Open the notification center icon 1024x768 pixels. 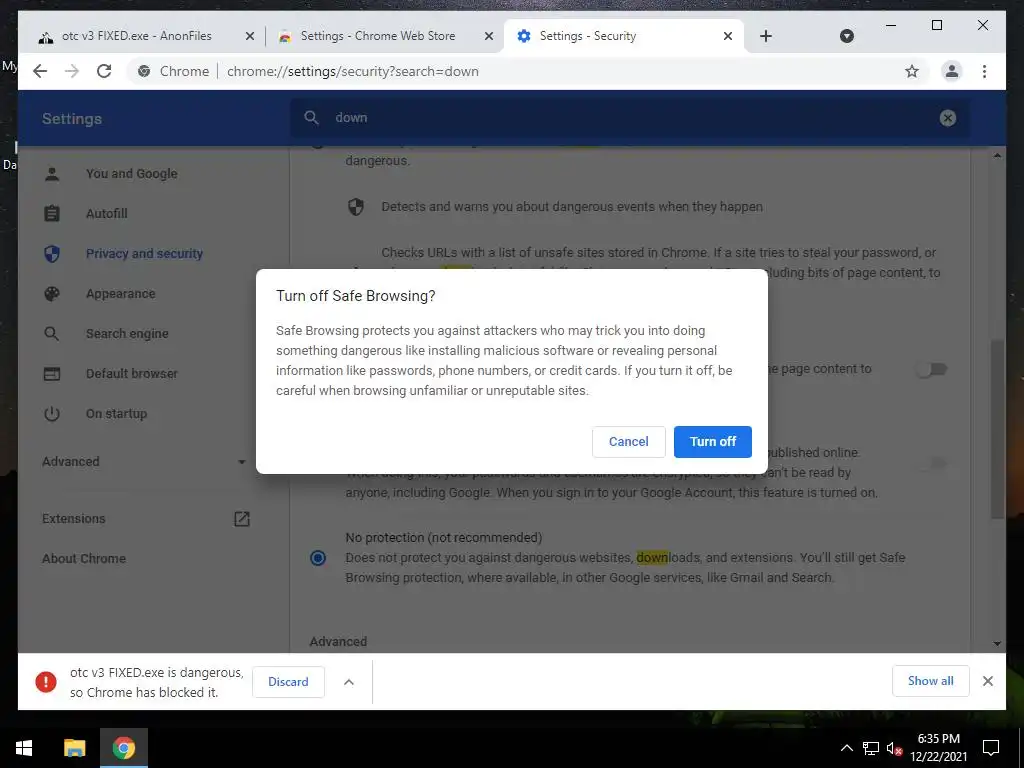(991, 748)
